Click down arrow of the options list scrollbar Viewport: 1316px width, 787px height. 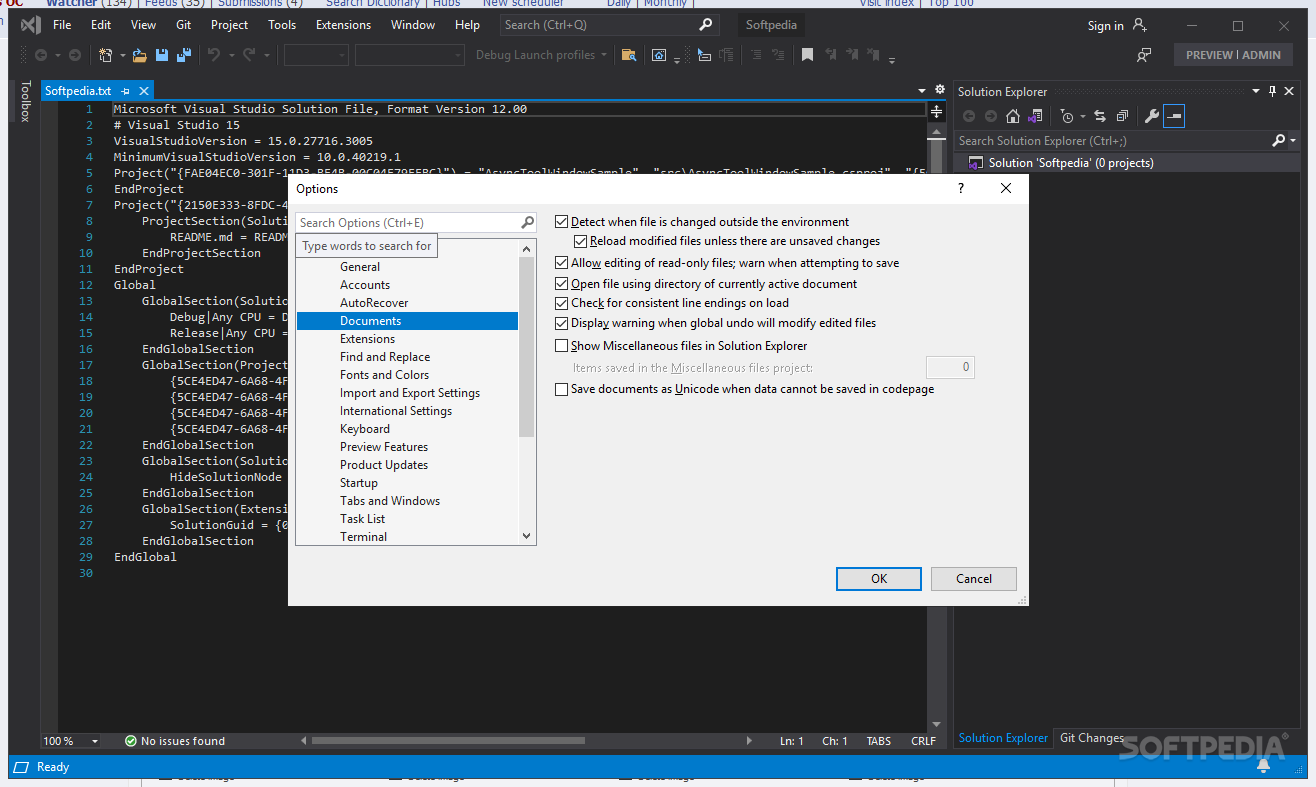coord(527,536)
